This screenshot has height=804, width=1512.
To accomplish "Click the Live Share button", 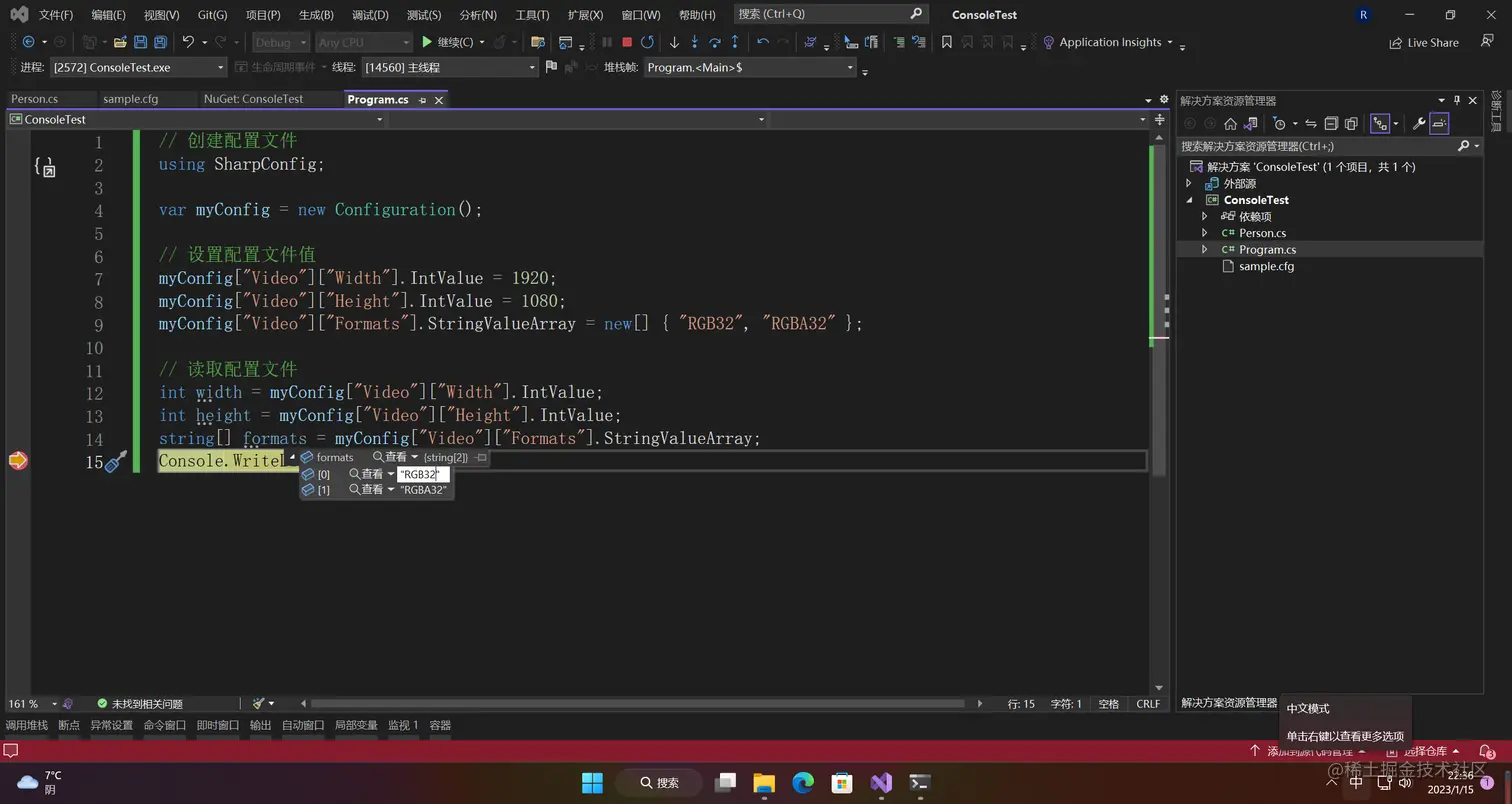I will 1424,43.
